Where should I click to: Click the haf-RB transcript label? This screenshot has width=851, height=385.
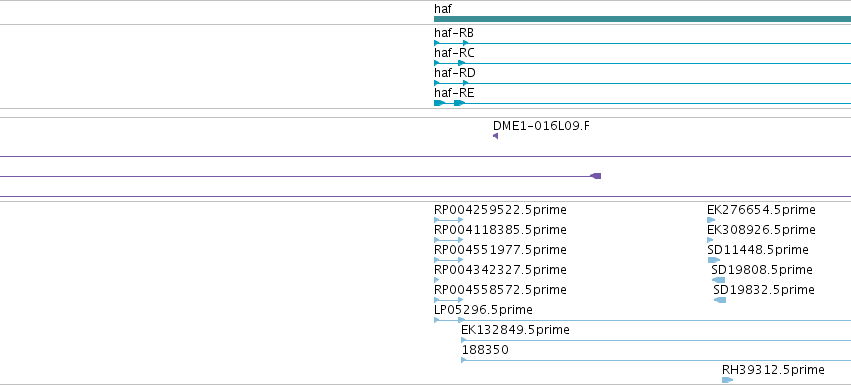pyautogui.click(x=454, y=33)
